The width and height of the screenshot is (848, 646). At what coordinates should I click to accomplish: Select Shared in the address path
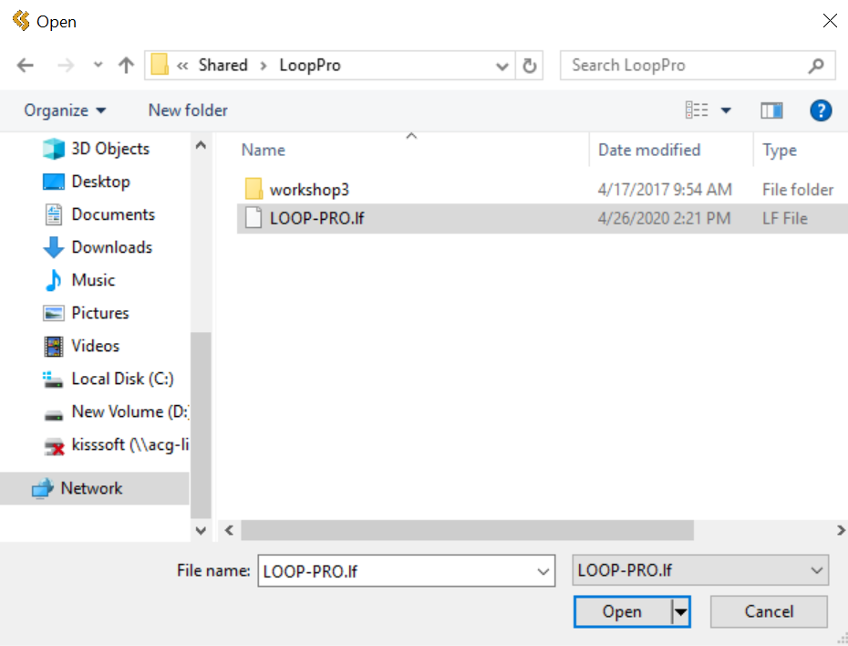click(223, 65)
